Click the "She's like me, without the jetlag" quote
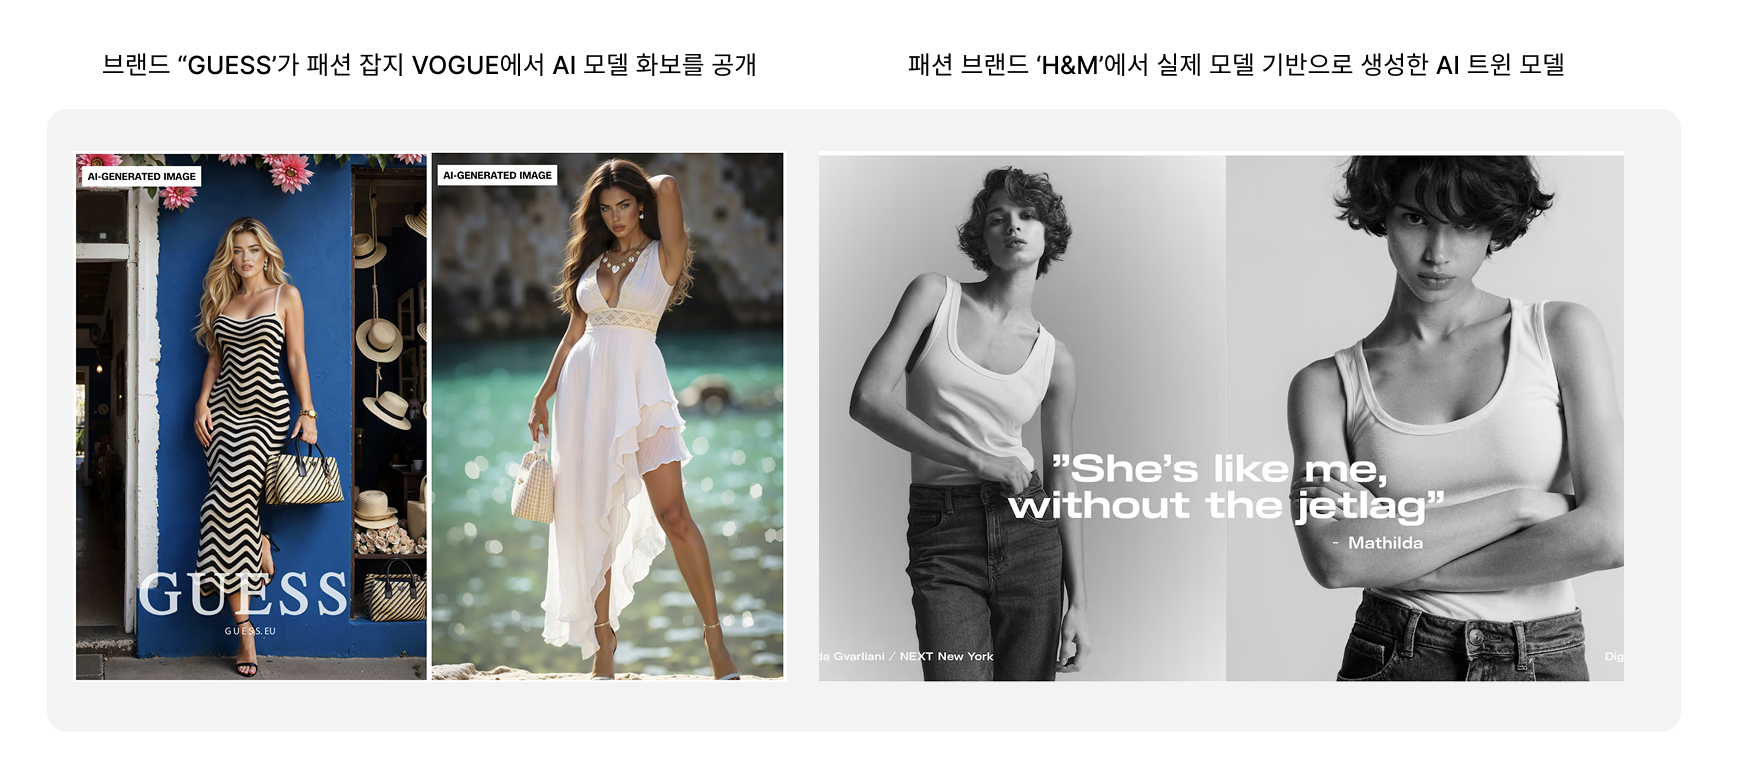This screenshot has width=1740, height=769. [x=1227, y=488]
